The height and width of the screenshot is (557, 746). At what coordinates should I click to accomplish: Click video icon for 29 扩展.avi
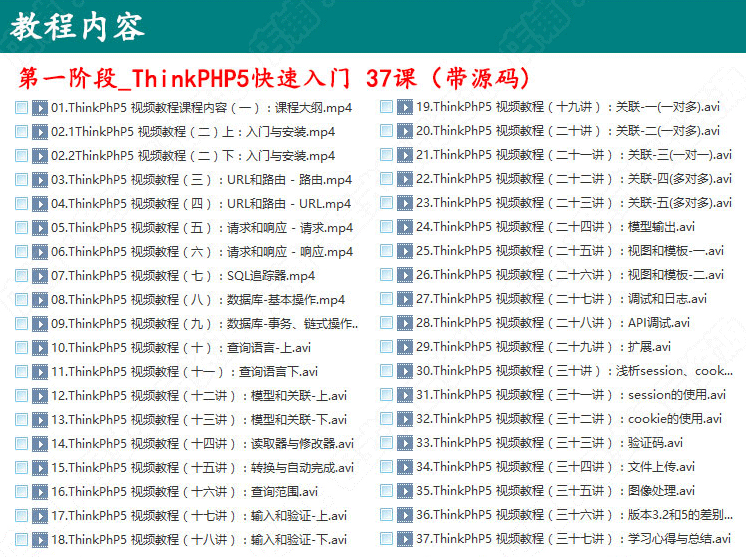point(405,347)
